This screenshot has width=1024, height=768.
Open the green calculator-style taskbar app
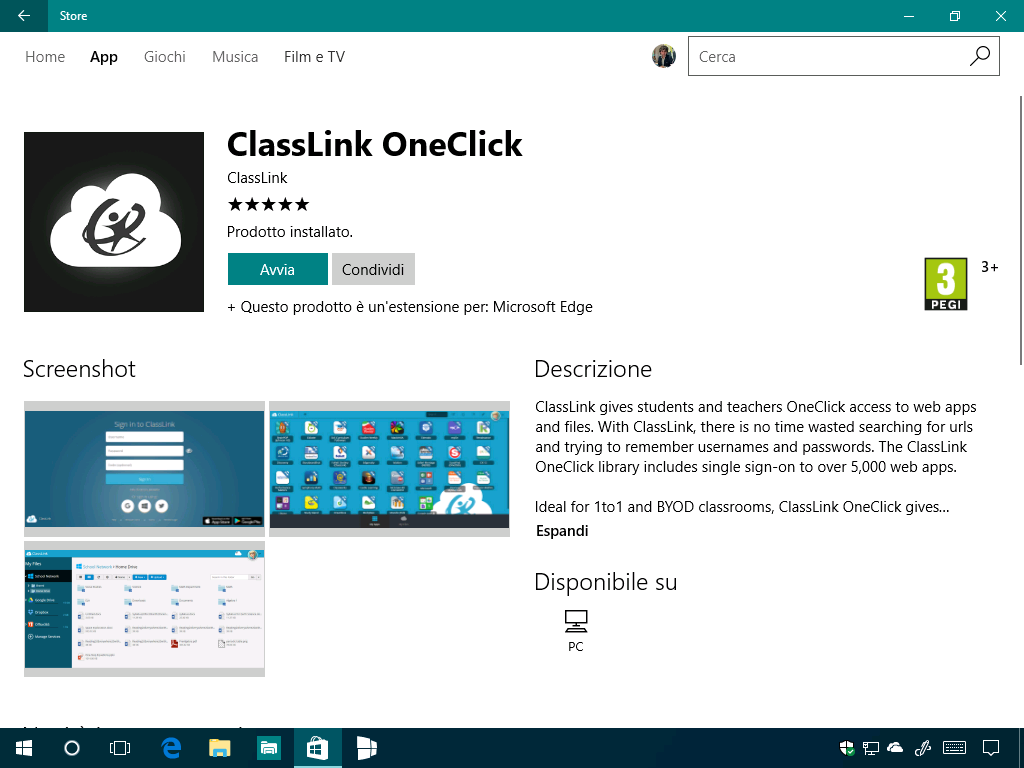(268, 748)
